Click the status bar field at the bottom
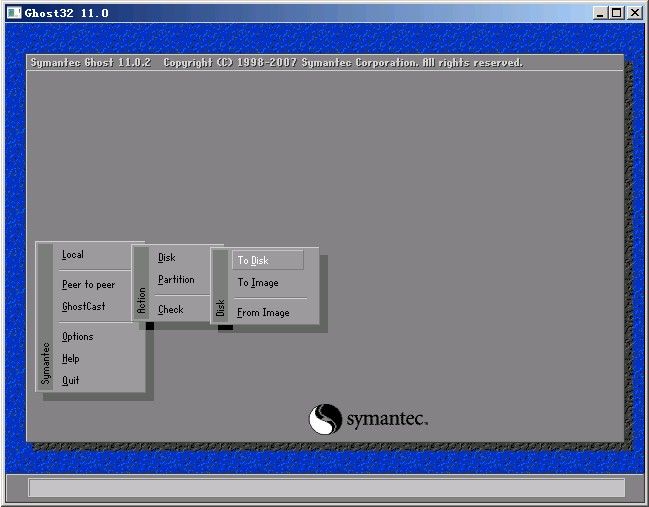Viewport: 649px width, 507px height. [x=327, y=488]
